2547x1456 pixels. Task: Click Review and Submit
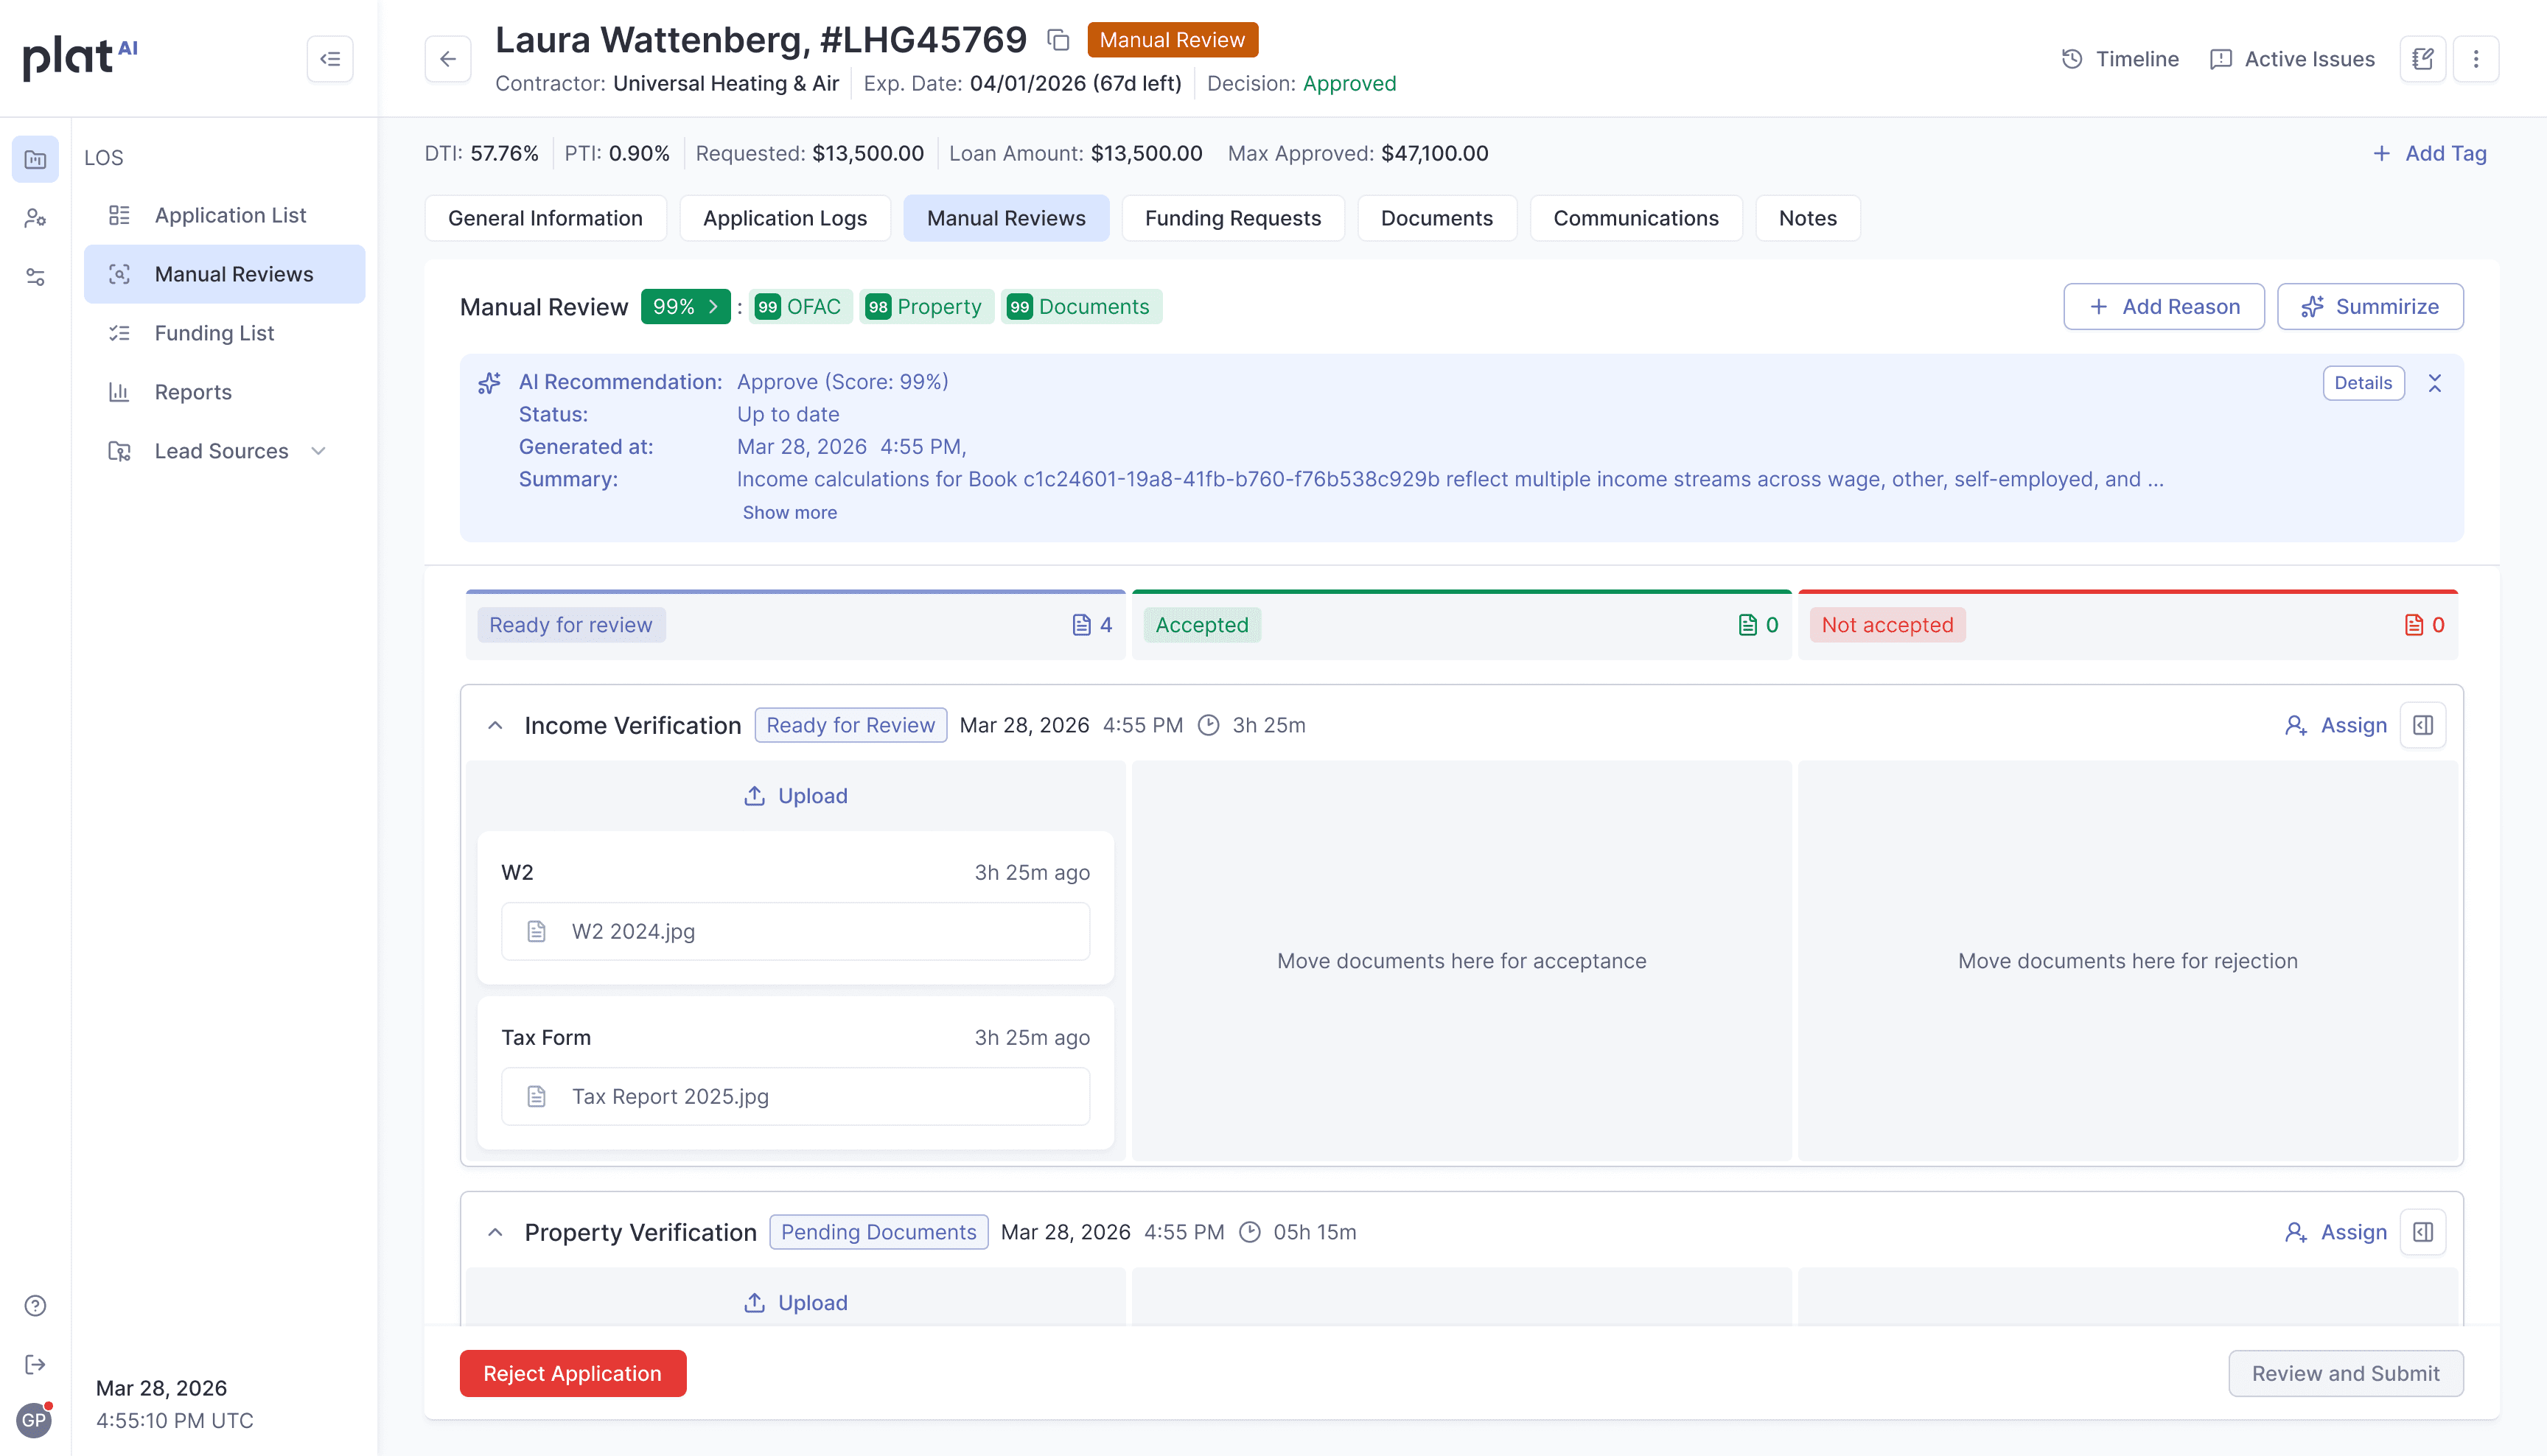pos(2345,1373)
